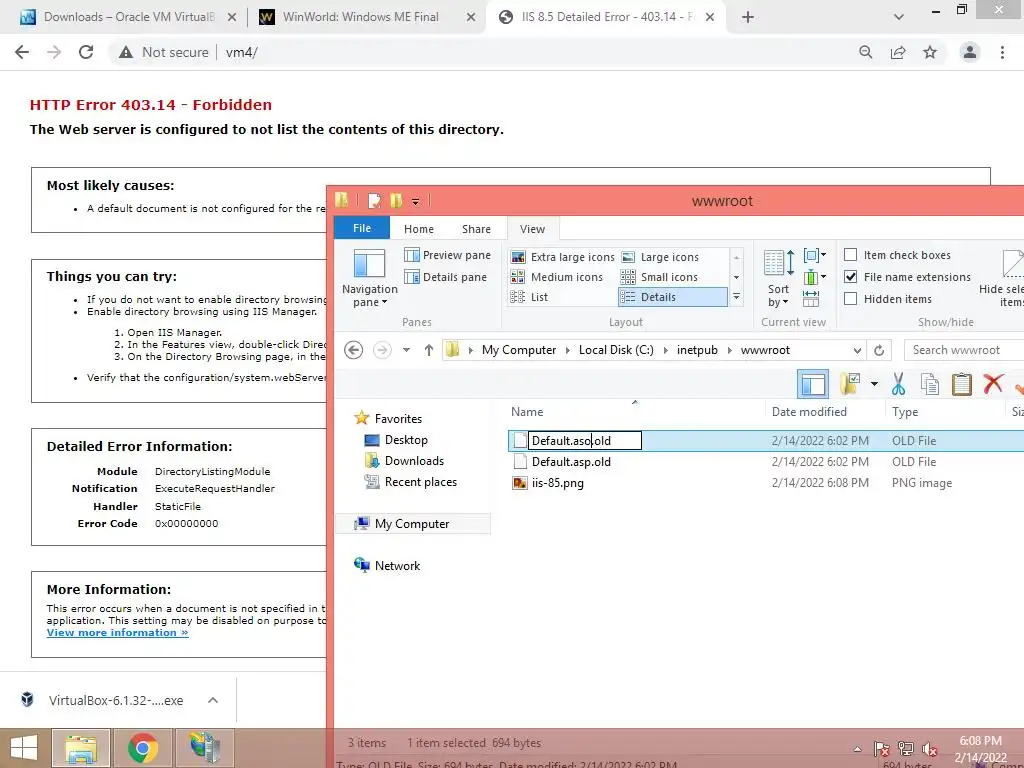The height and width of the screenshot is (768, 1024).
Task: Switch to the Share ribbon tab
Action: pos(476,229)
